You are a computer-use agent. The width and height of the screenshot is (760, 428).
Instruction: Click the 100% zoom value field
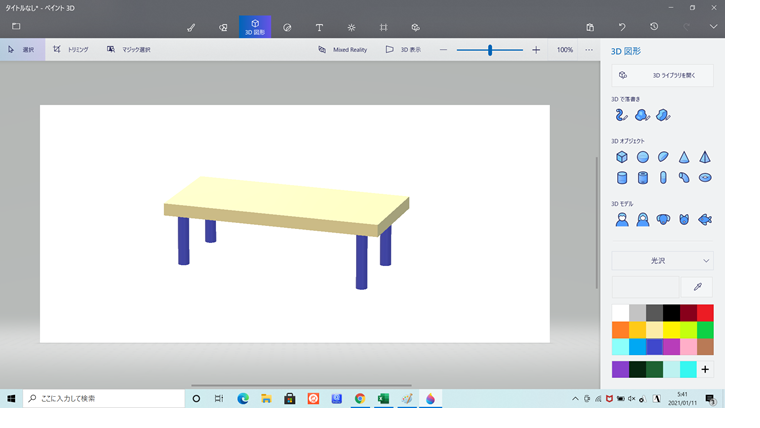point(565,49)
